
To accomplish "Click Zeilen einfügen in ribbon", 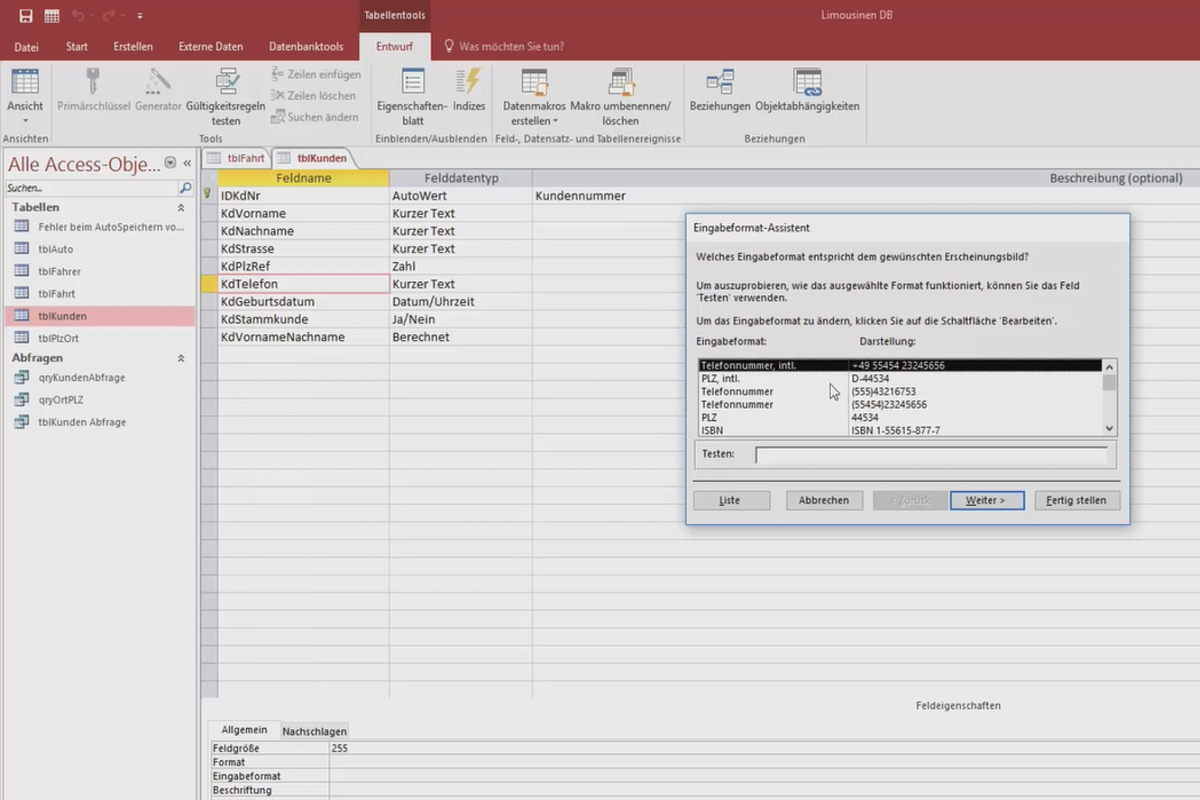I will pos(316,74).
